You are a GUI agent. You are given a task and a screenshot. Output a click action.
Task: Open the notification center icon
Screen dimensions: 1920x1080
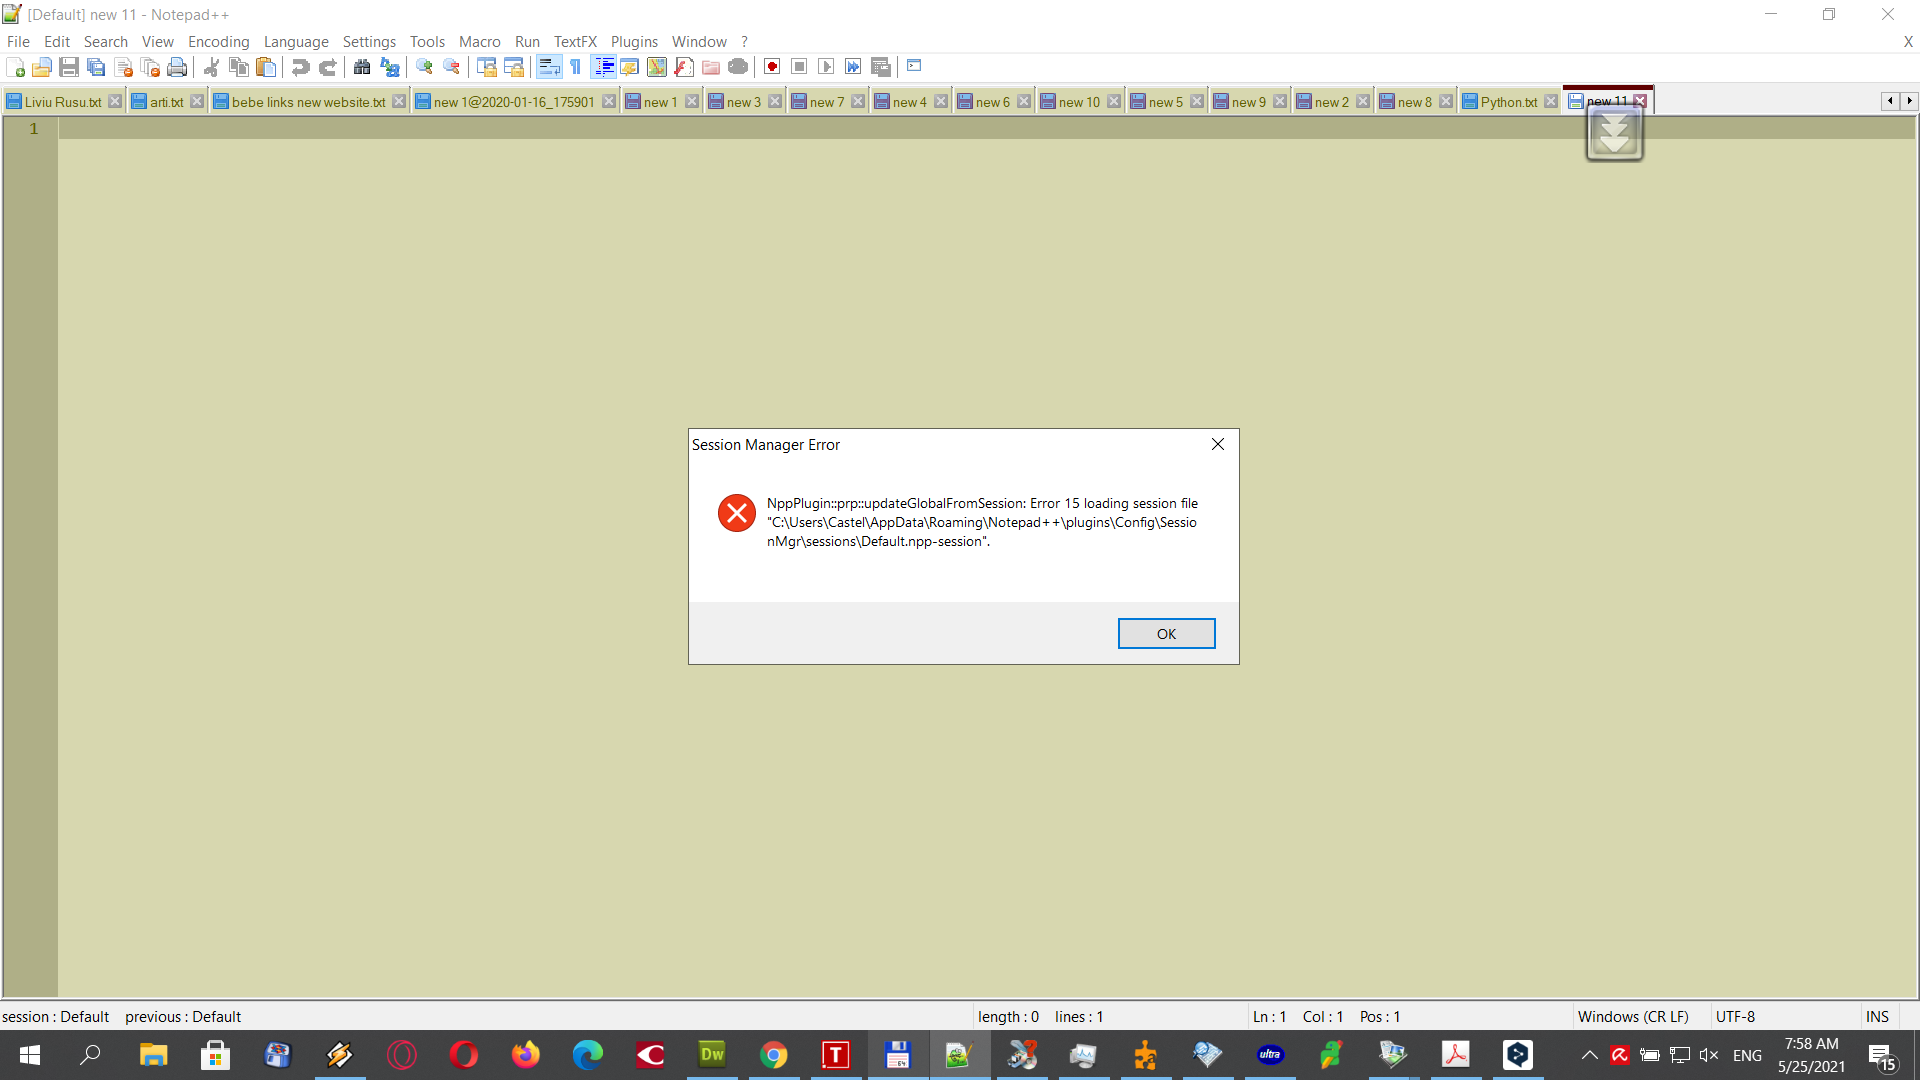[1882, 1056]
